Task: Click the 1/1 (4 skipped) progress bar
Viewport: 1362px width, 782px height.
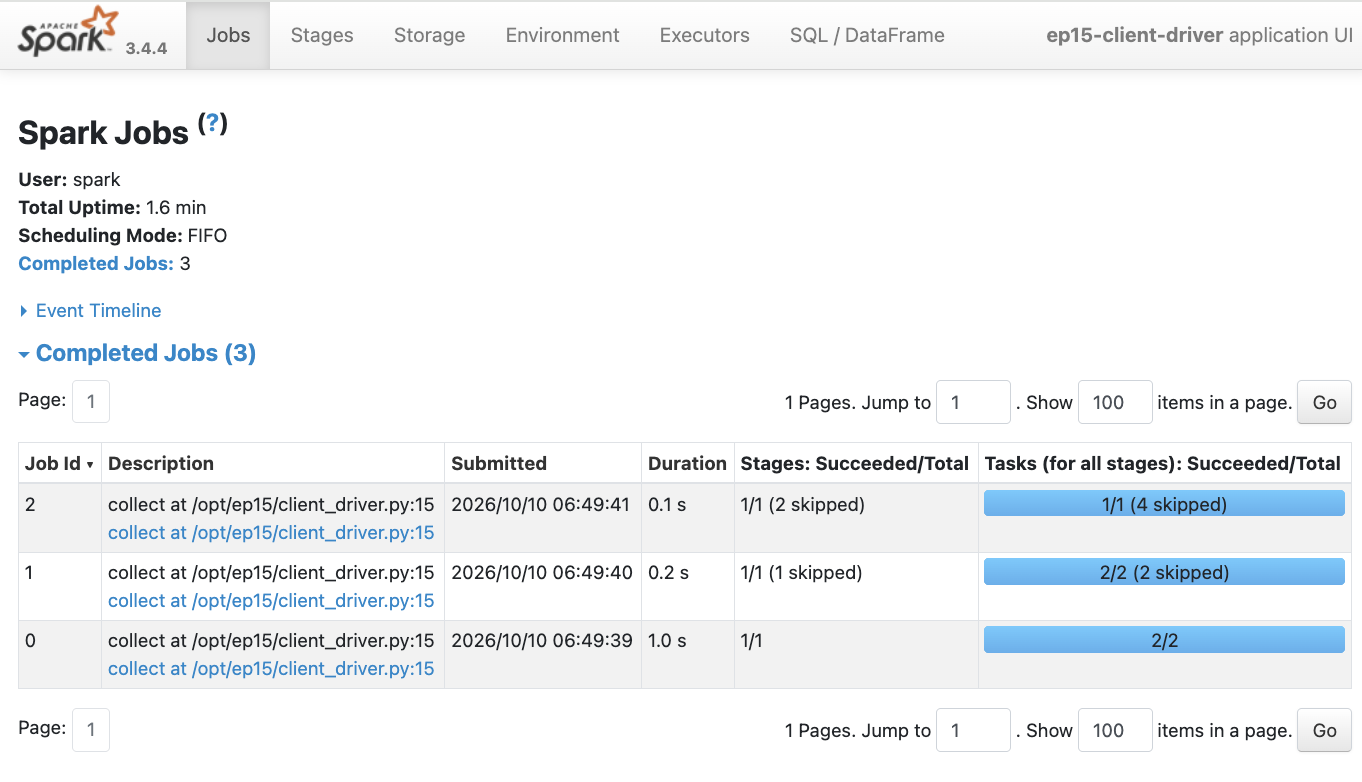Action: (x=1164, y=504)
